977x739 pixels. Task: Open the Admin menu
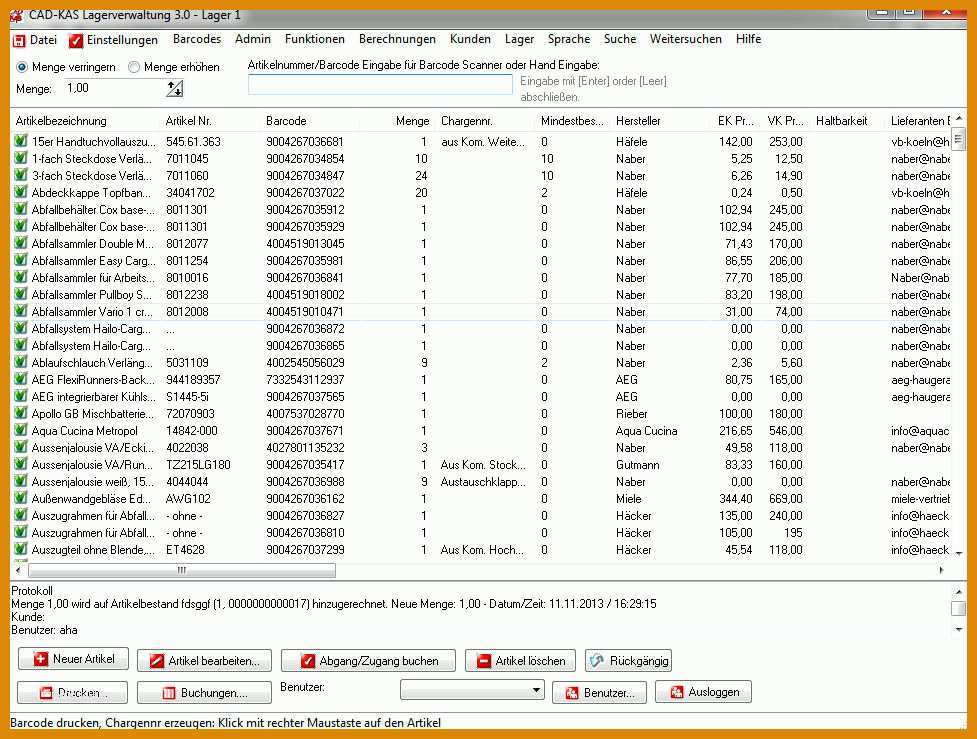click(x=253, y=39)
